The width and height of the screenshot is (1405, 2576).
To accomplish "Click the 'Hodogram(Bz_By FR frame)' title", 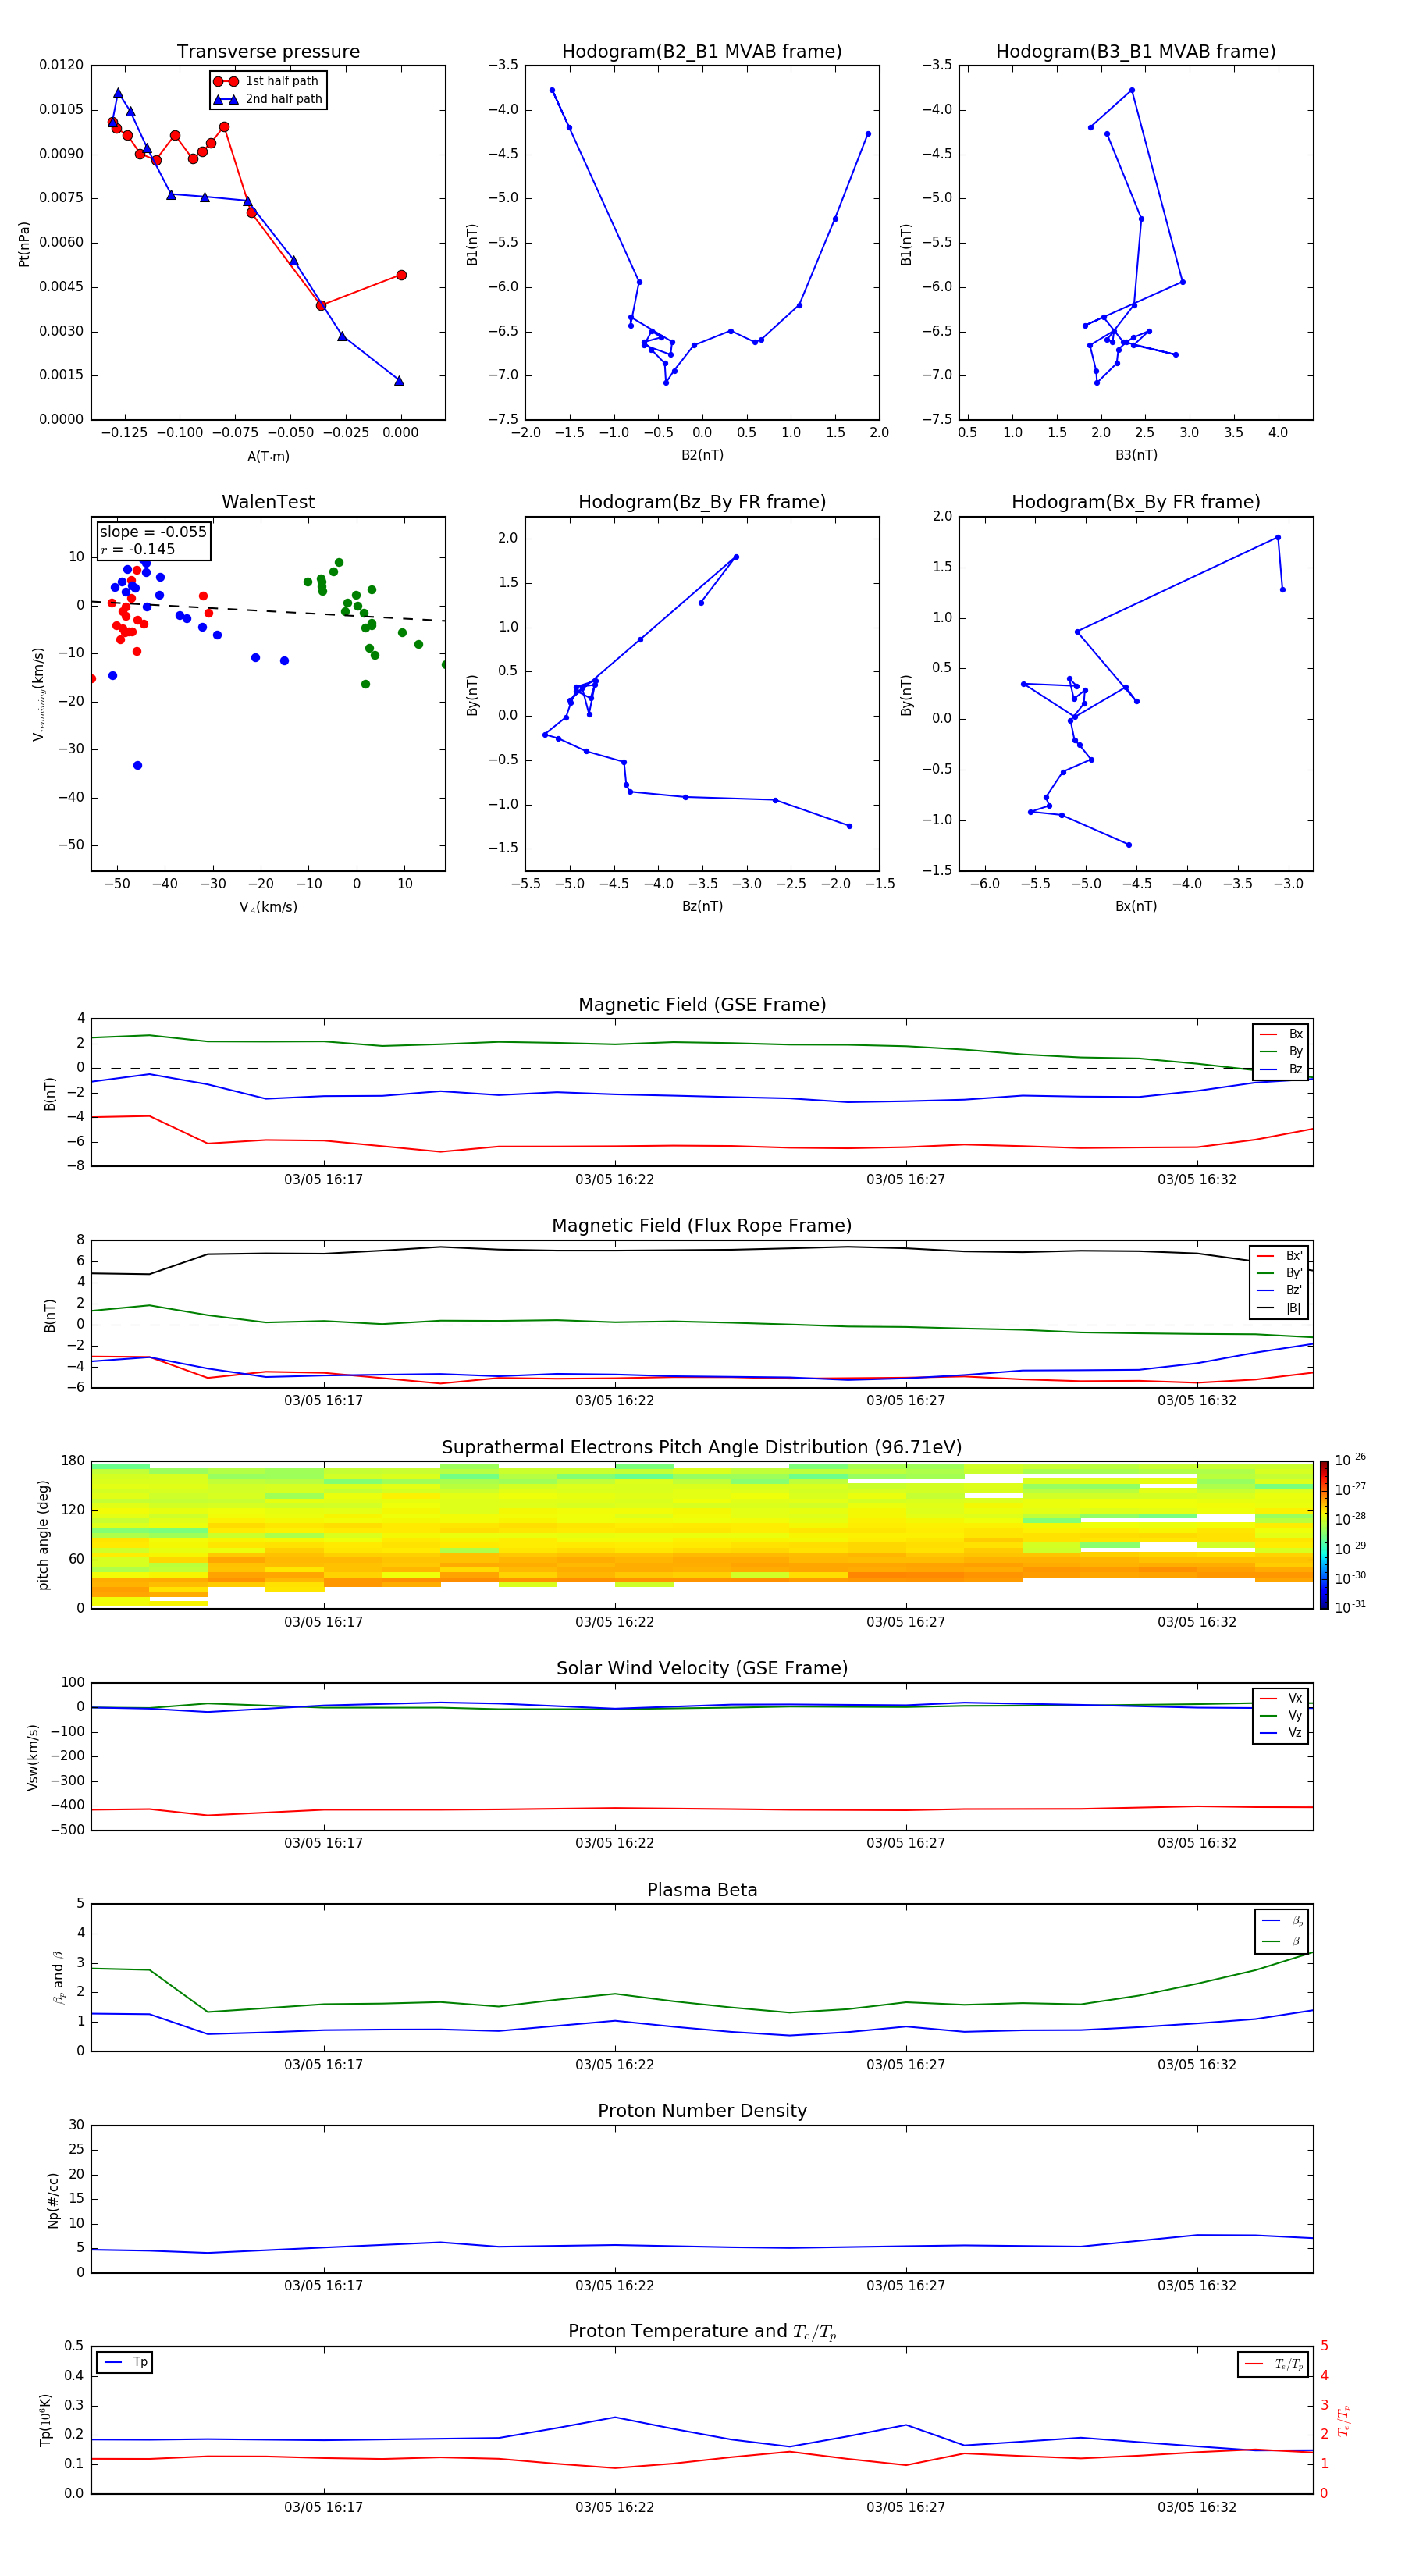I will click(x=702, y=502).
